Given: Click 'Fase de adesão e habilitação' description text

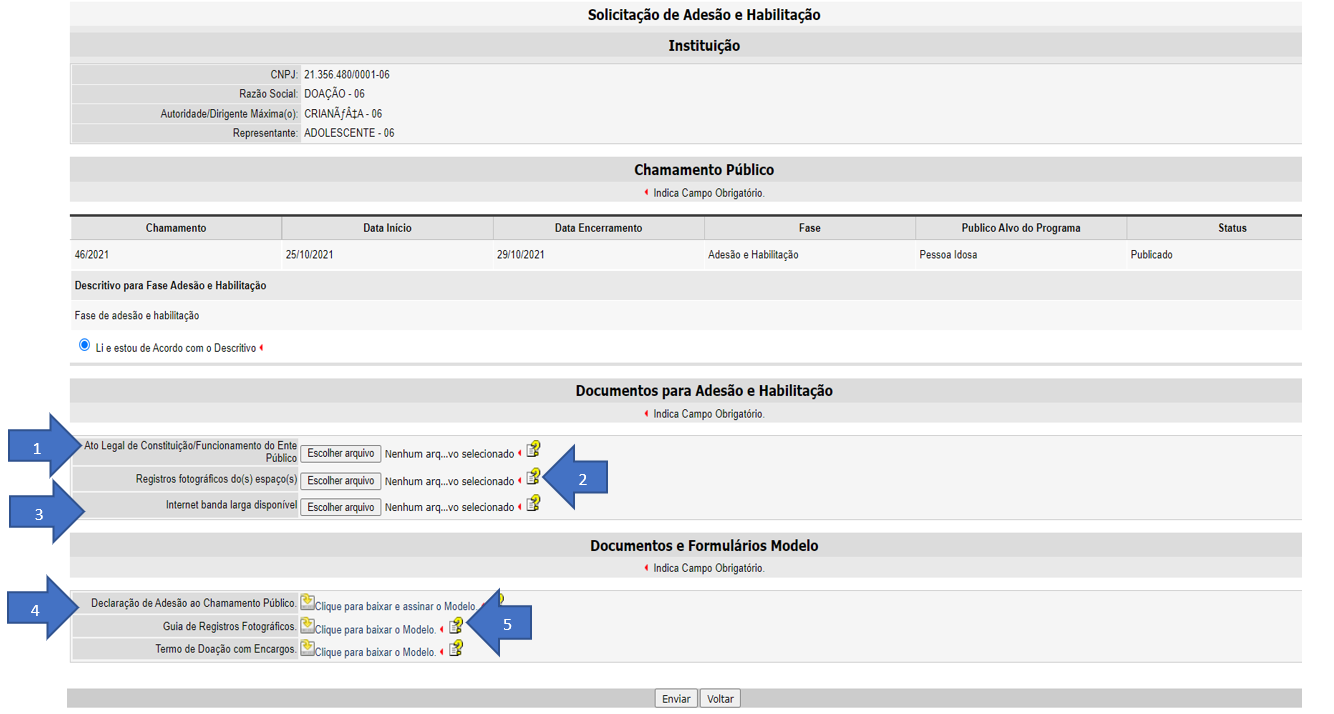Looking at the screenshot, I should click(x=137, y=316).
